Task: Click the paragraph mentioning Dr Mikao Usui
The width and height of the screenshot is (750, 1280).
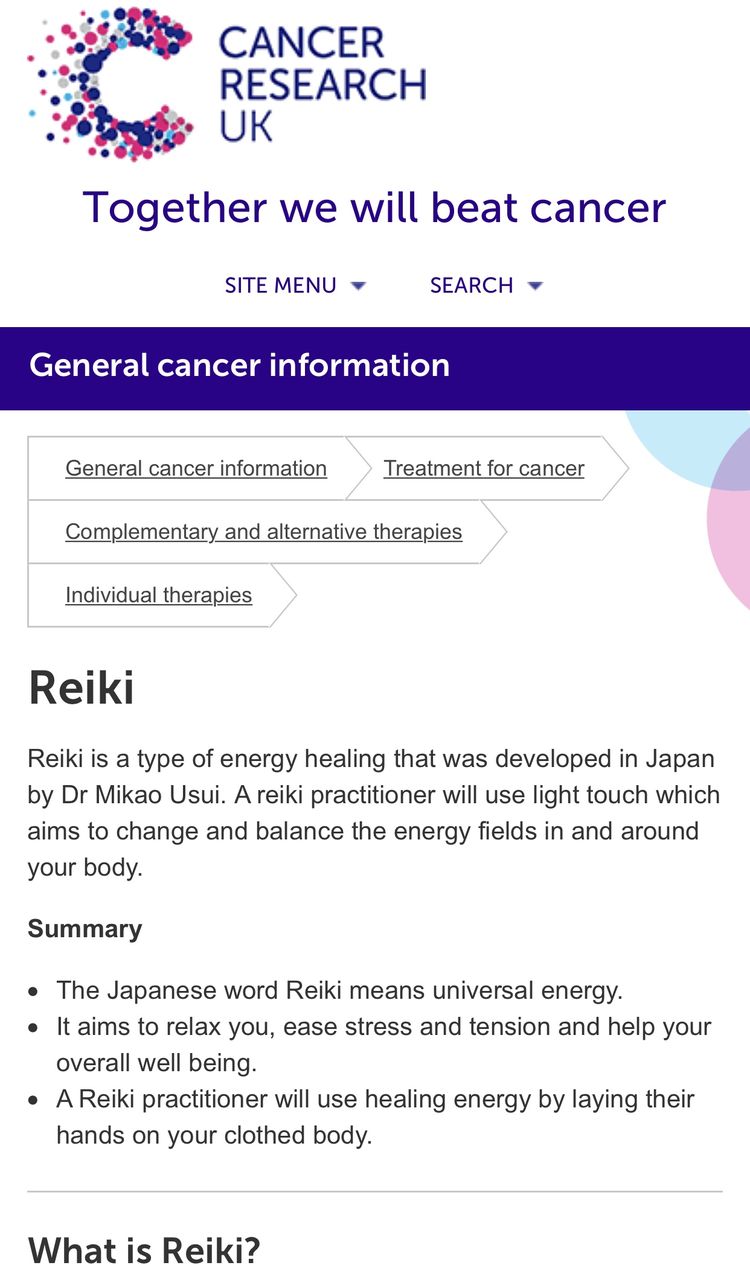Action: coord(374,813)
